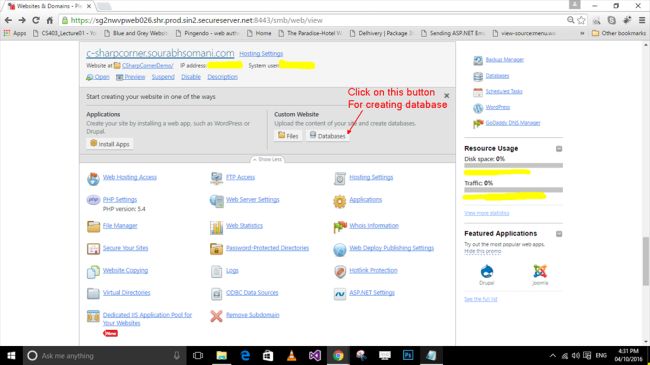The width and height of the screenshot is (650, 365).
Task: Show hidden system tray icons
Action: [553, 355]
